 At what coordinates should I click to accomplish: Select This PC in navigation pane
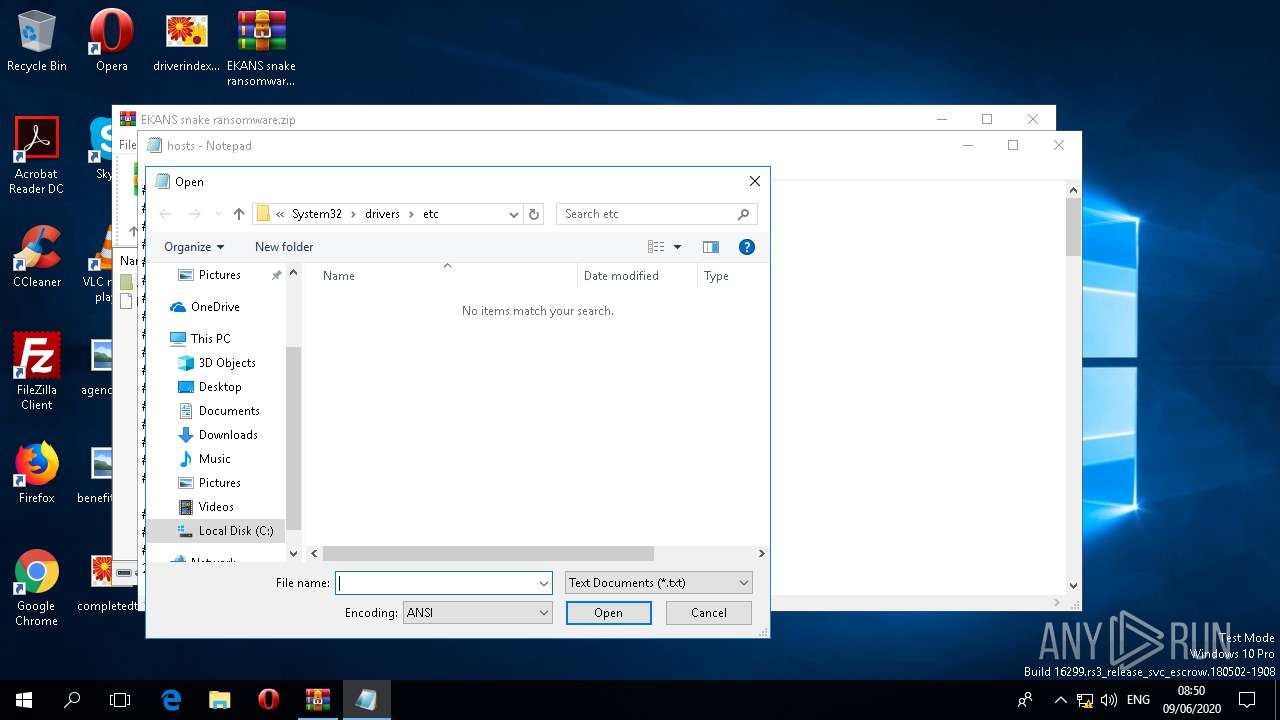[210, 339]
